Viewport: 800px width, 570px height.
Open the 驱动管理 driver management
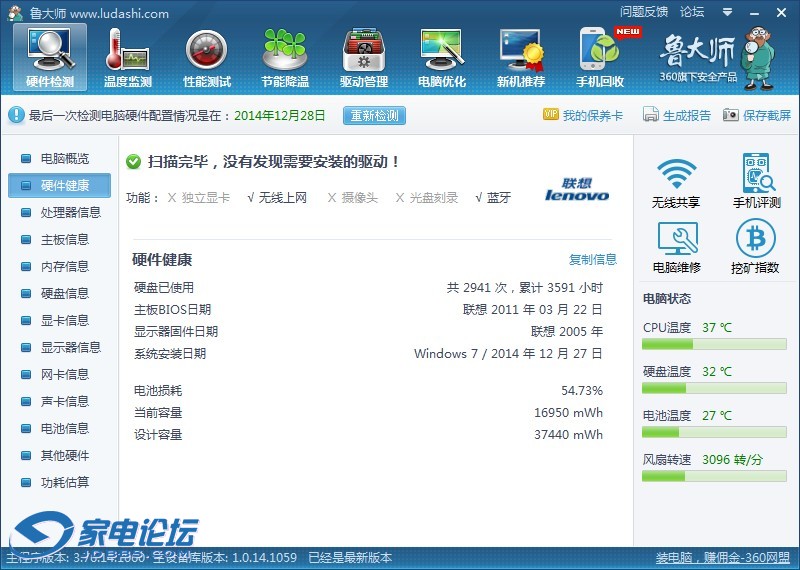coord(364,57)
